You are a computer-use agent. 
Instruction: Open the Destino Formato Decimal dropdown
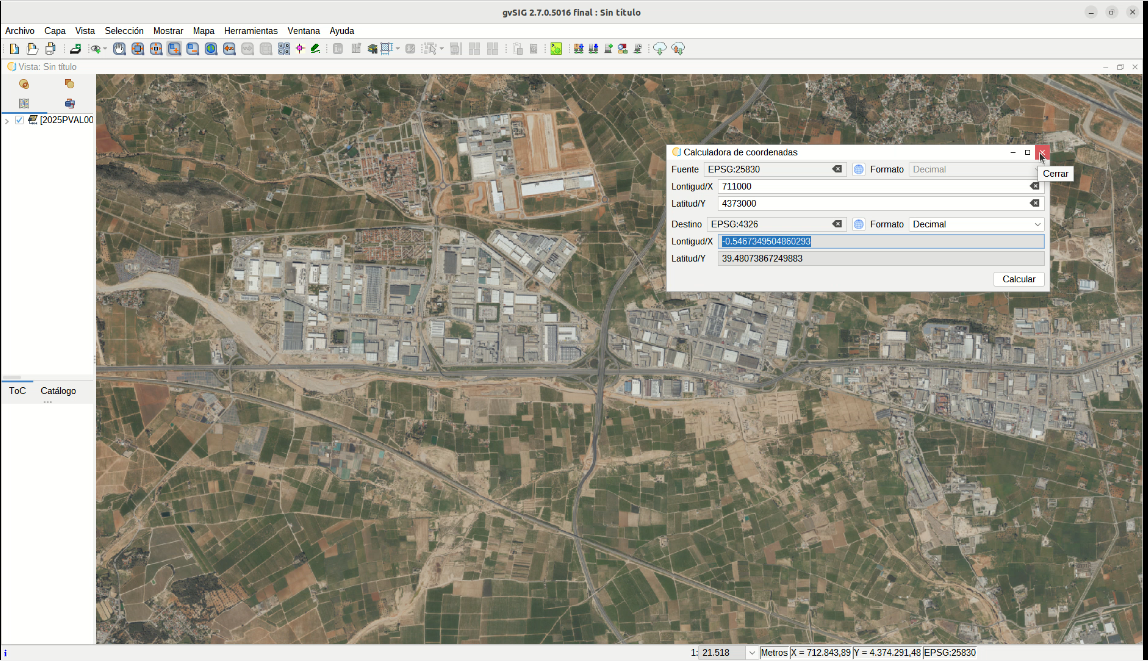(x=1037, y=225)
